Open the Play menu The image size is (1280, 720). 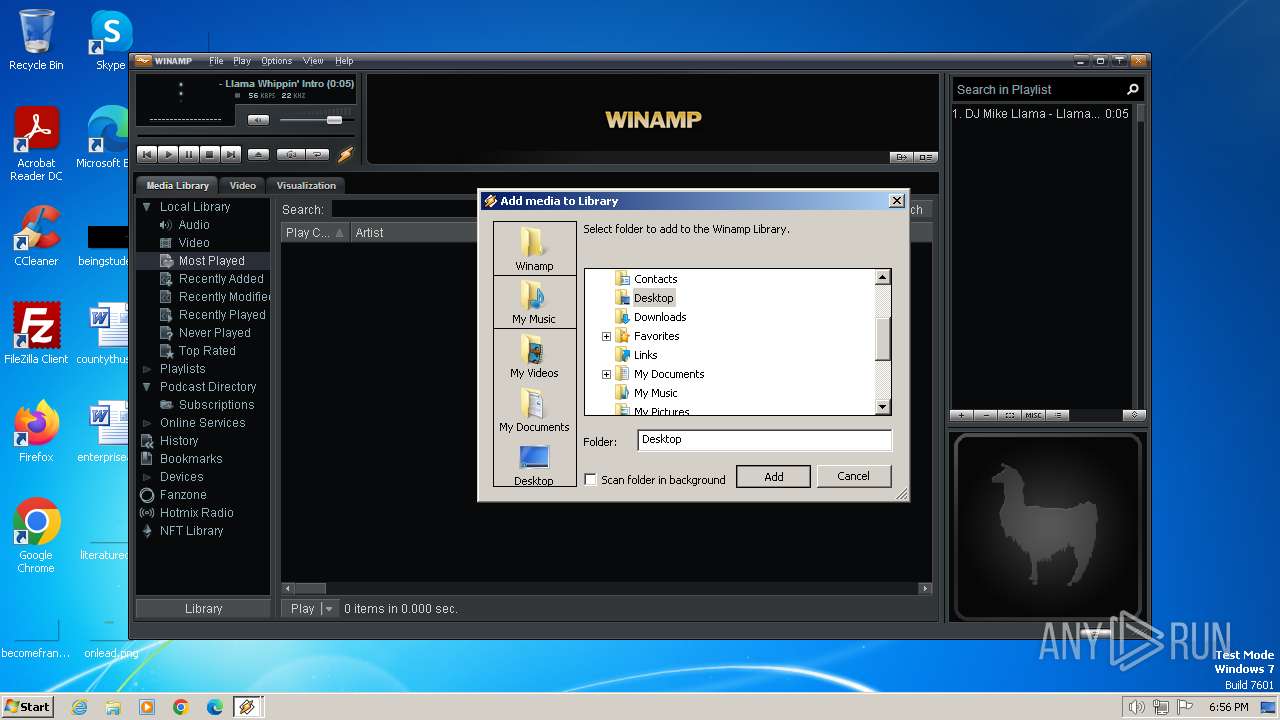tap(242, 61)
